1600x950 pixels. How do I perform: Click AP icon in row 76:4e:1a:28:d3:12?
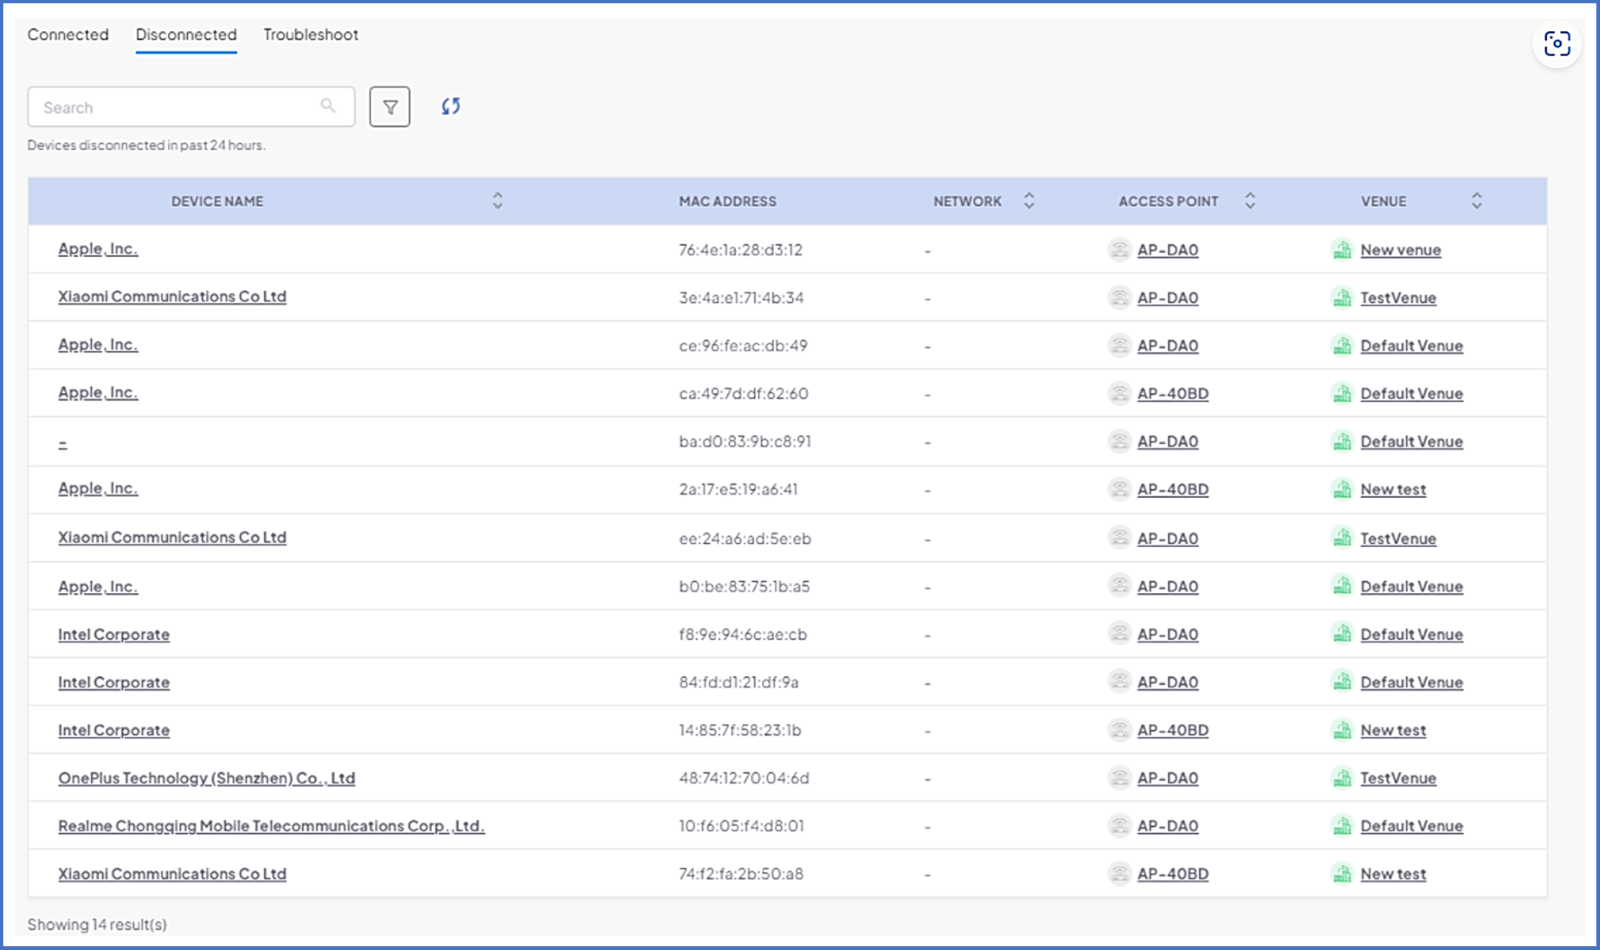click(1120, 249)
